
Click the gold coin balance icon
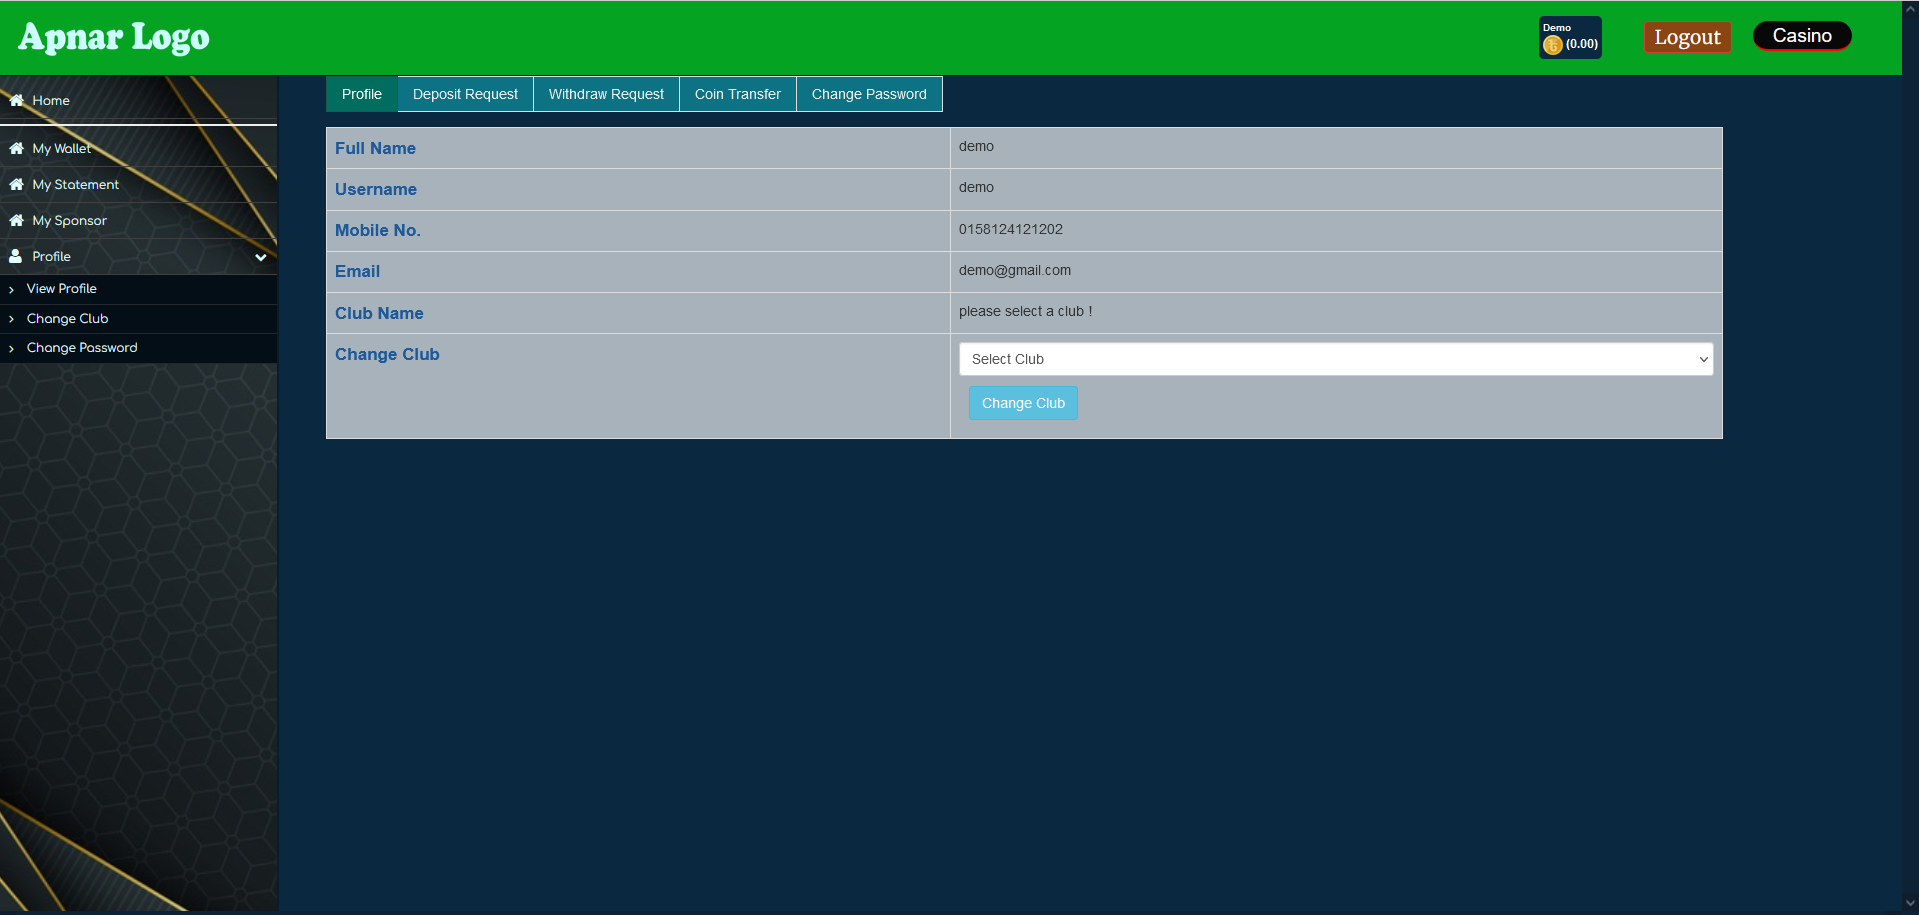(x=1552, y=45)
